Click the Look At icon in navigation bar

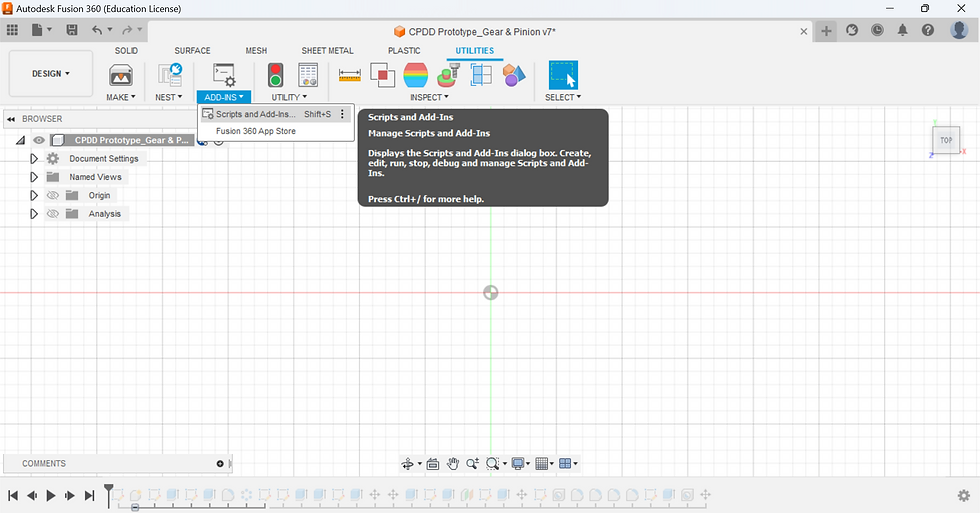(432, 464)
